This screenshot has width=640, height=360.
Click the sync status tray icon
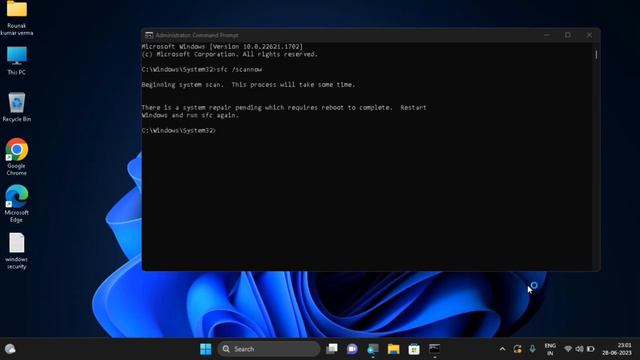click(518, 349)
